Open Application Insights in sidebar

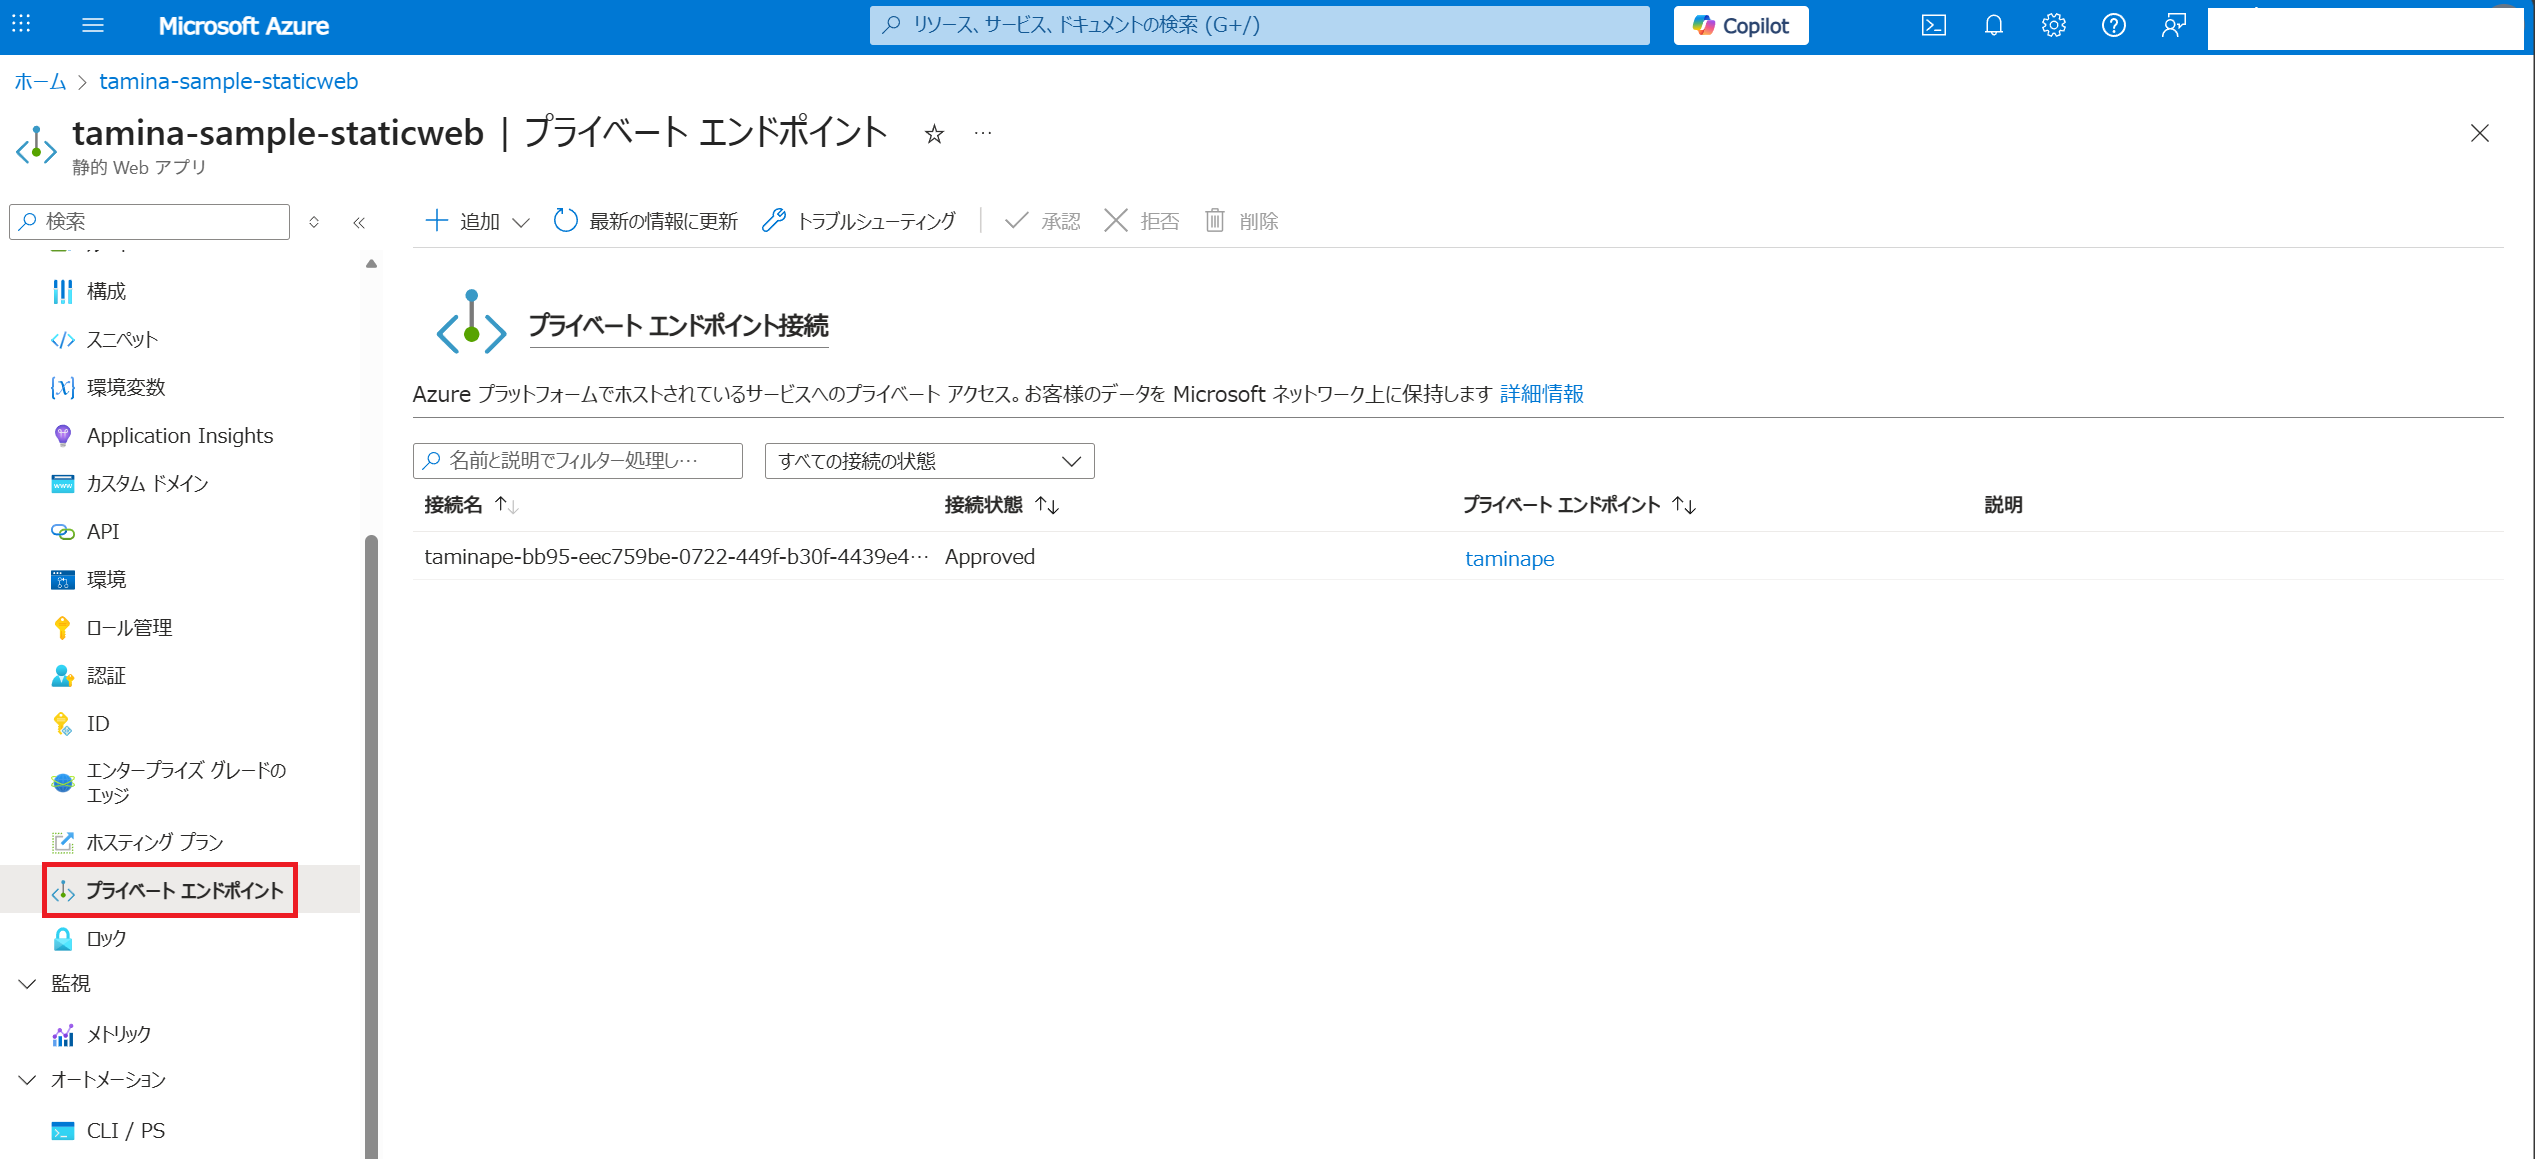click(x=179, y=436)
